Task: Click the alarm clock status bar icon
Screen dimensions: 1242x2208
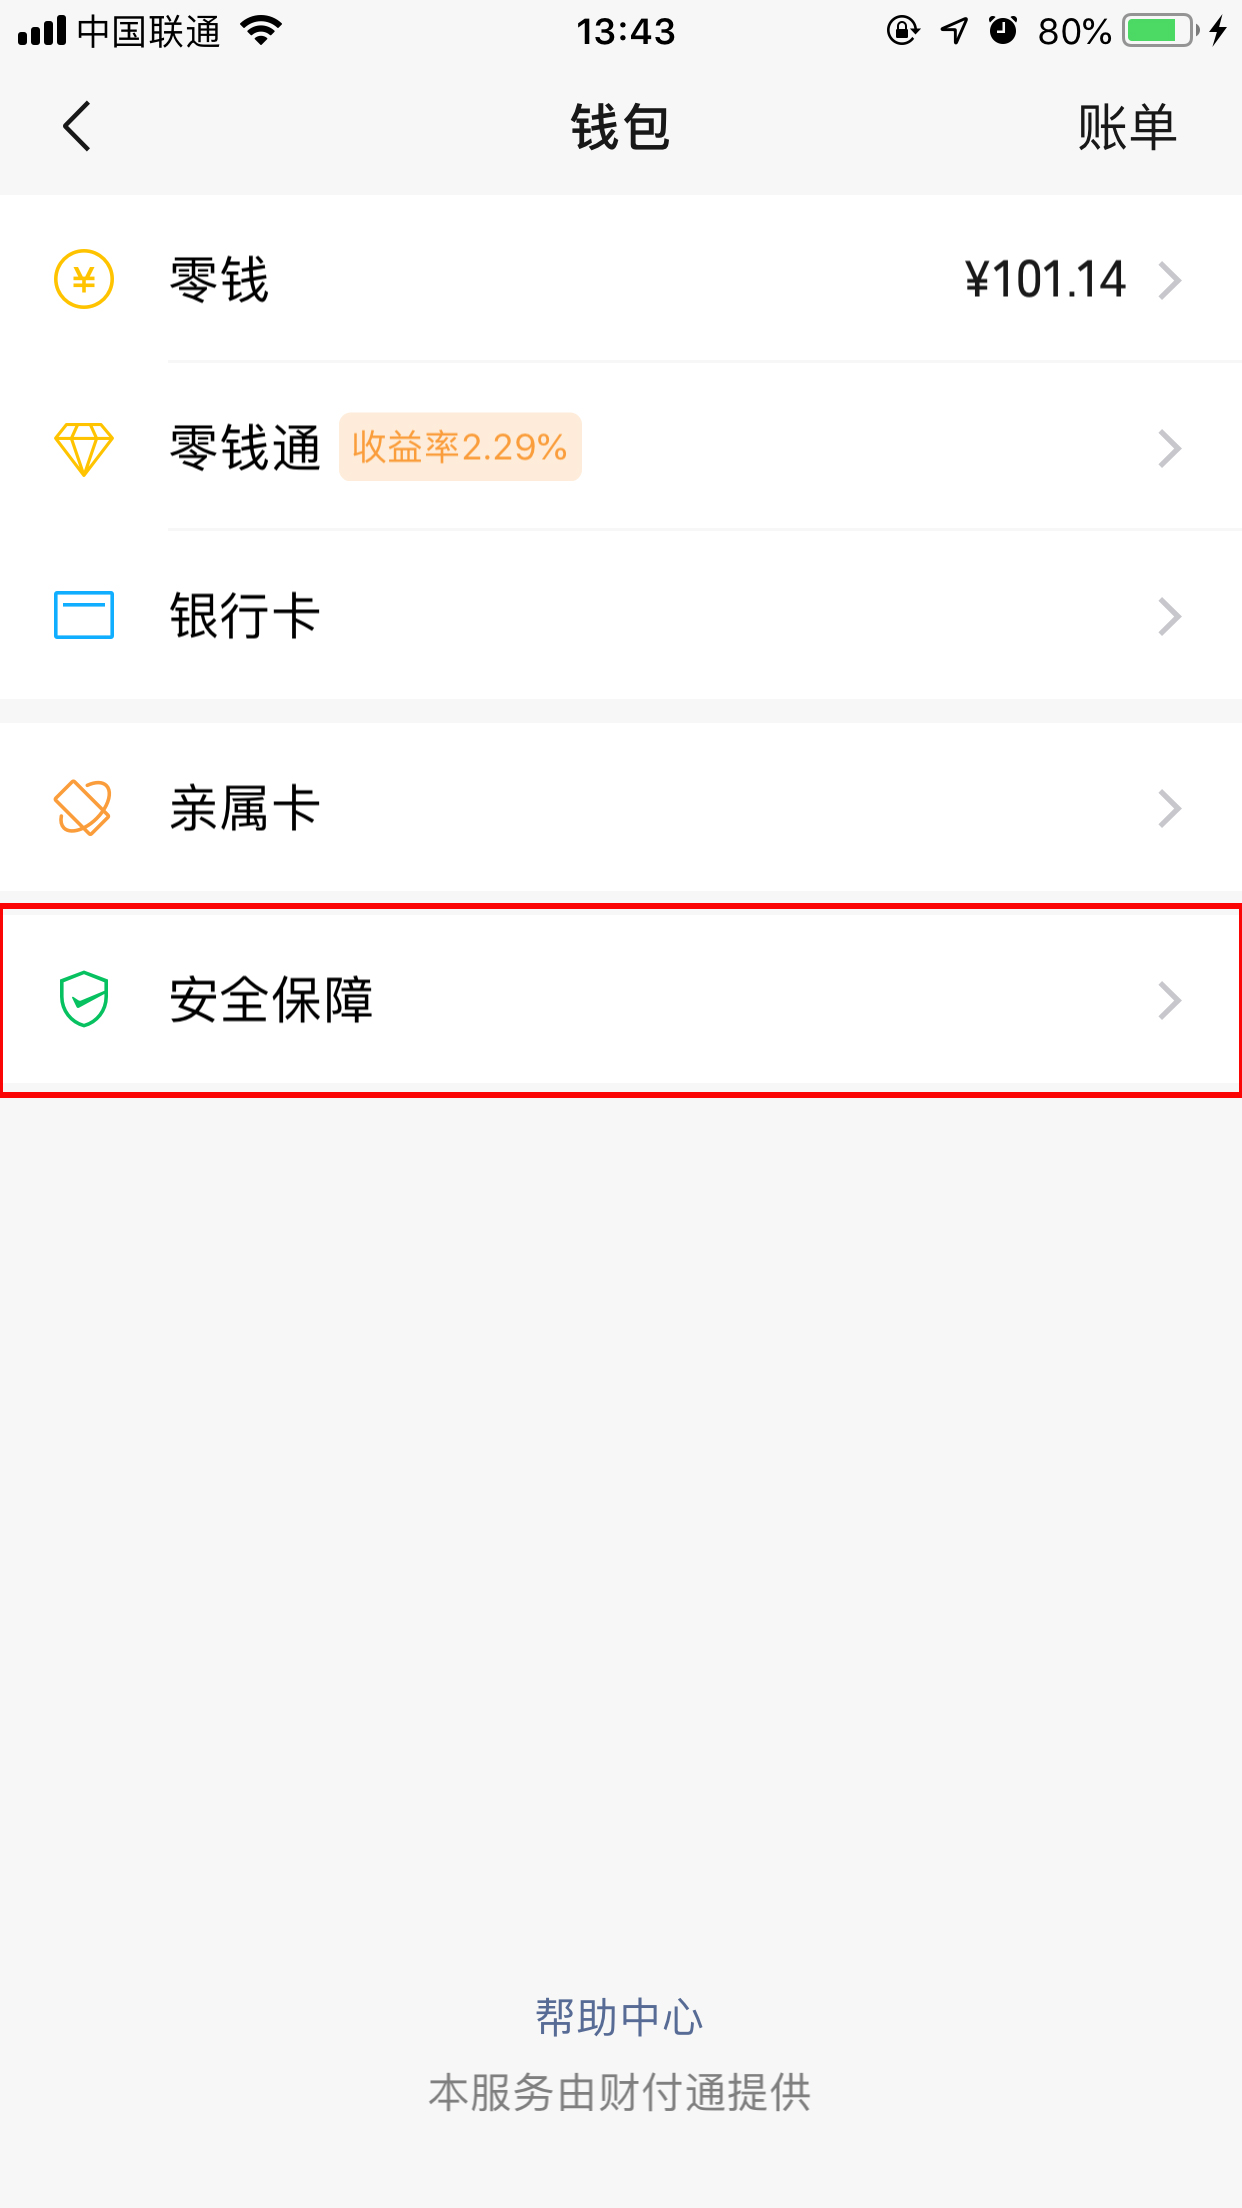Action: click(1004, 30)
